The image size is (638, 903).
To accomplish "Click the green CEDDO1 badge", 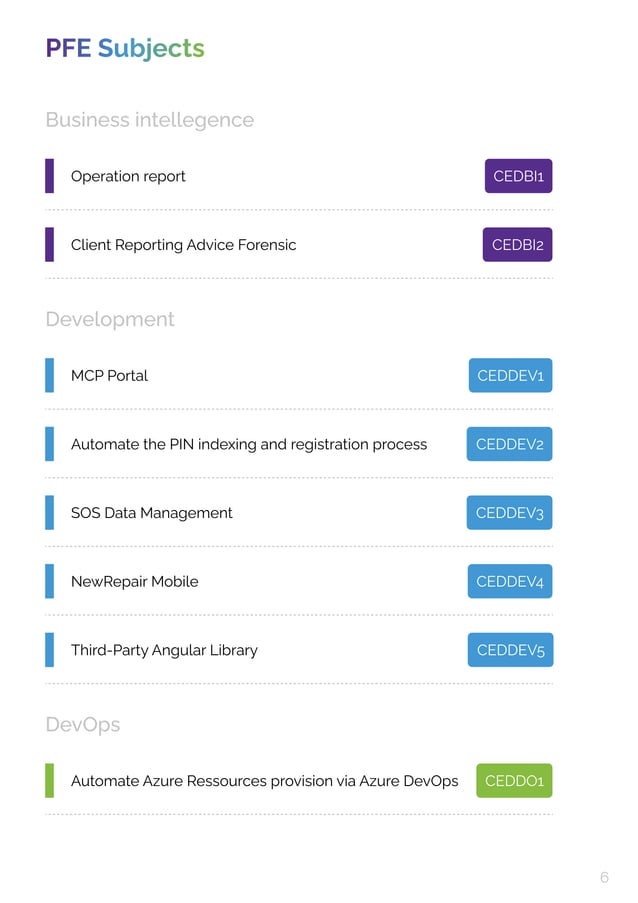I will [x=513, y=781].
